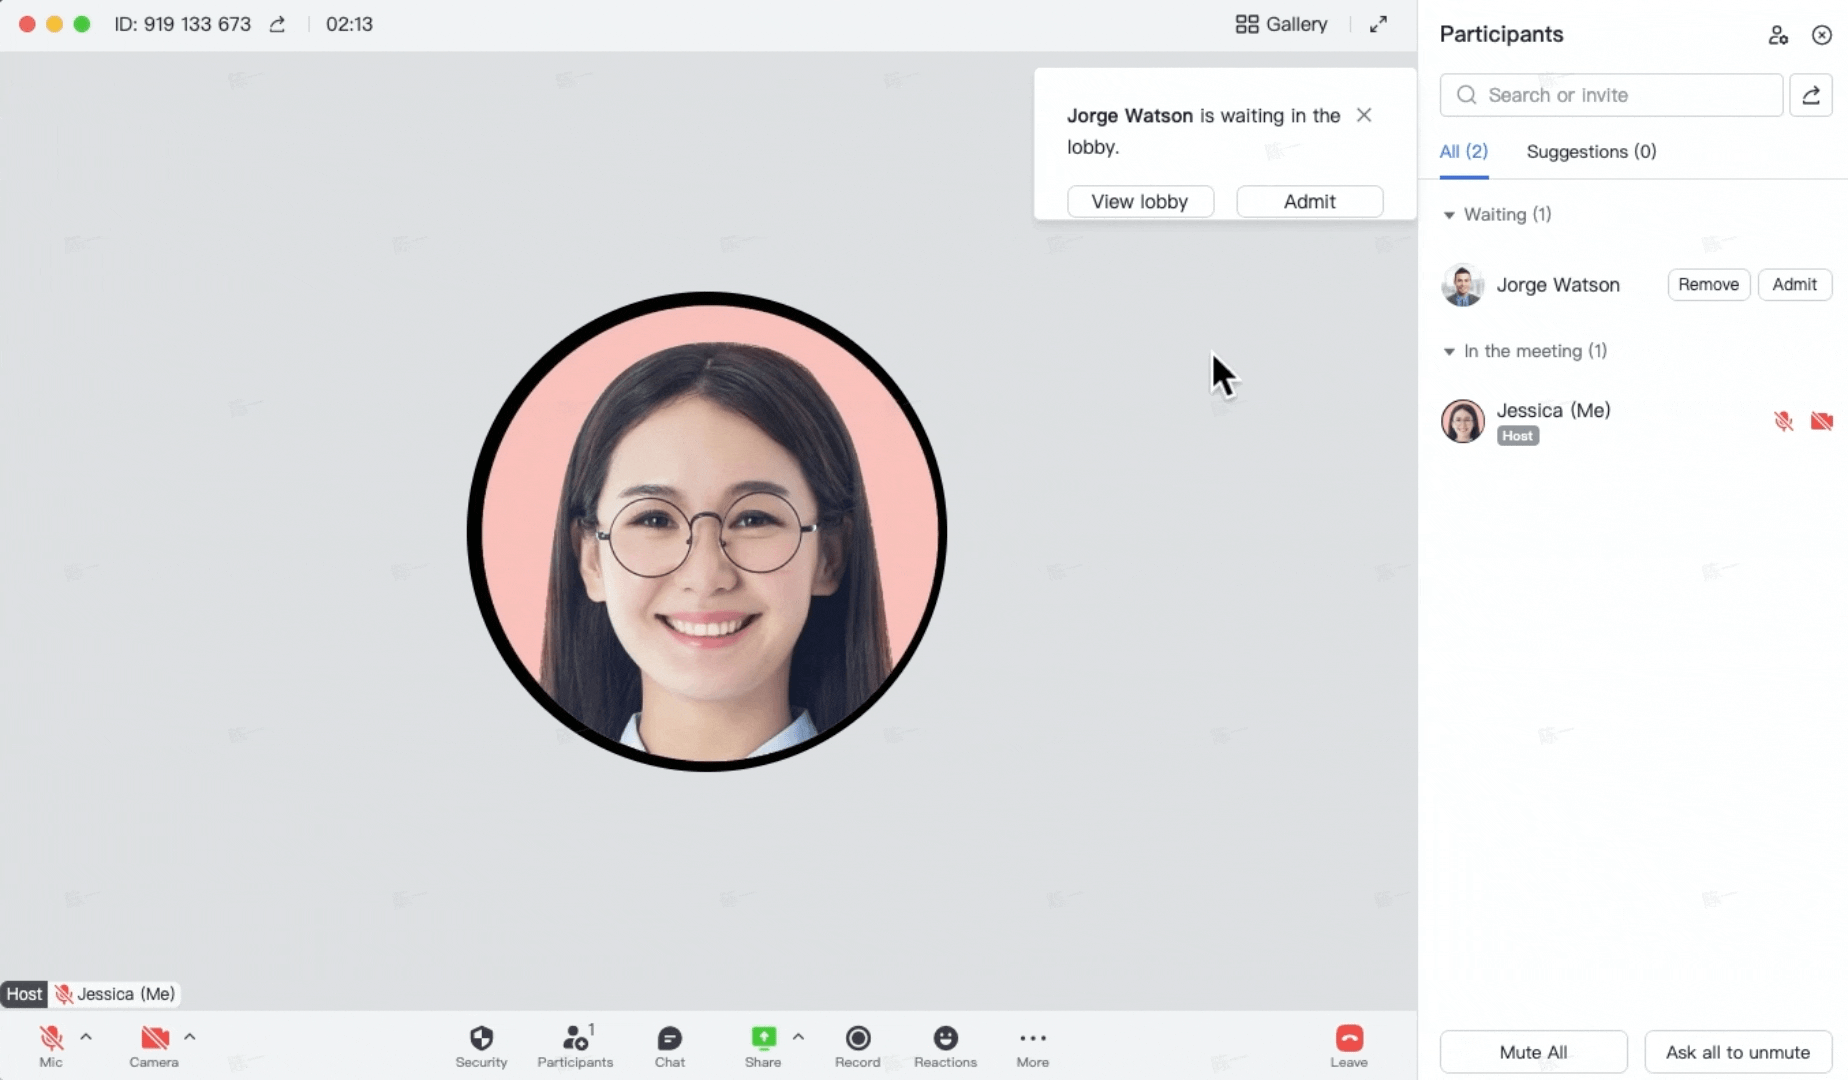1848x1080 pixels.
Task: Open participant settings icon in panel header
Action: click(1777, 35)
